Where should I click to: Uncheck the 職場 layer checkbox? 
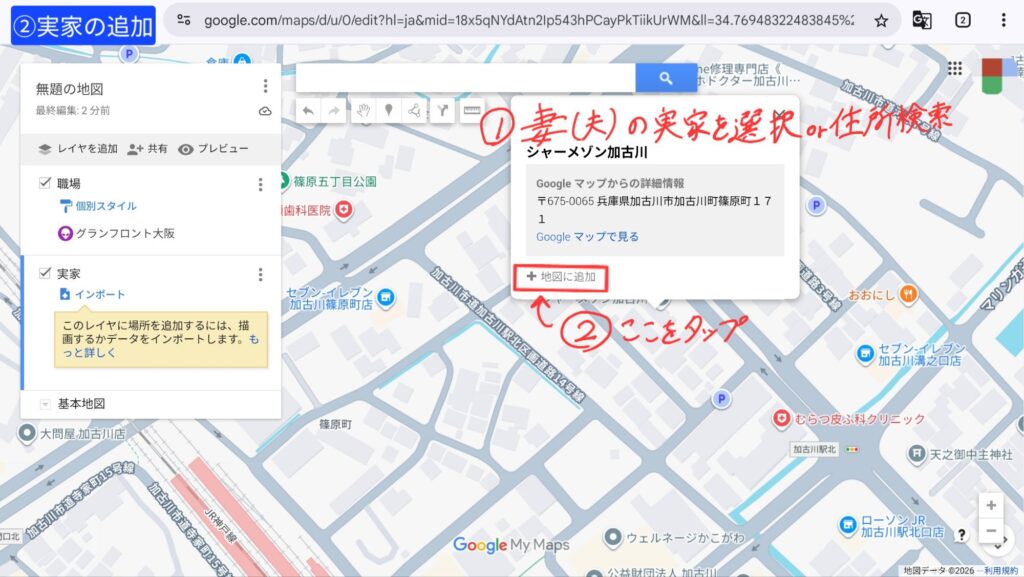45,183
